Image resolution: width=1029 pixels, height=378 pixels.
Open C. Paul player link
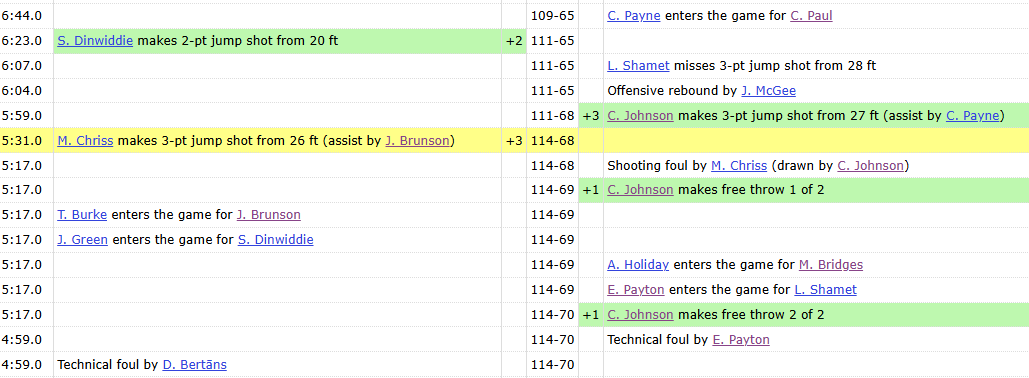click(x=811, y=16)
